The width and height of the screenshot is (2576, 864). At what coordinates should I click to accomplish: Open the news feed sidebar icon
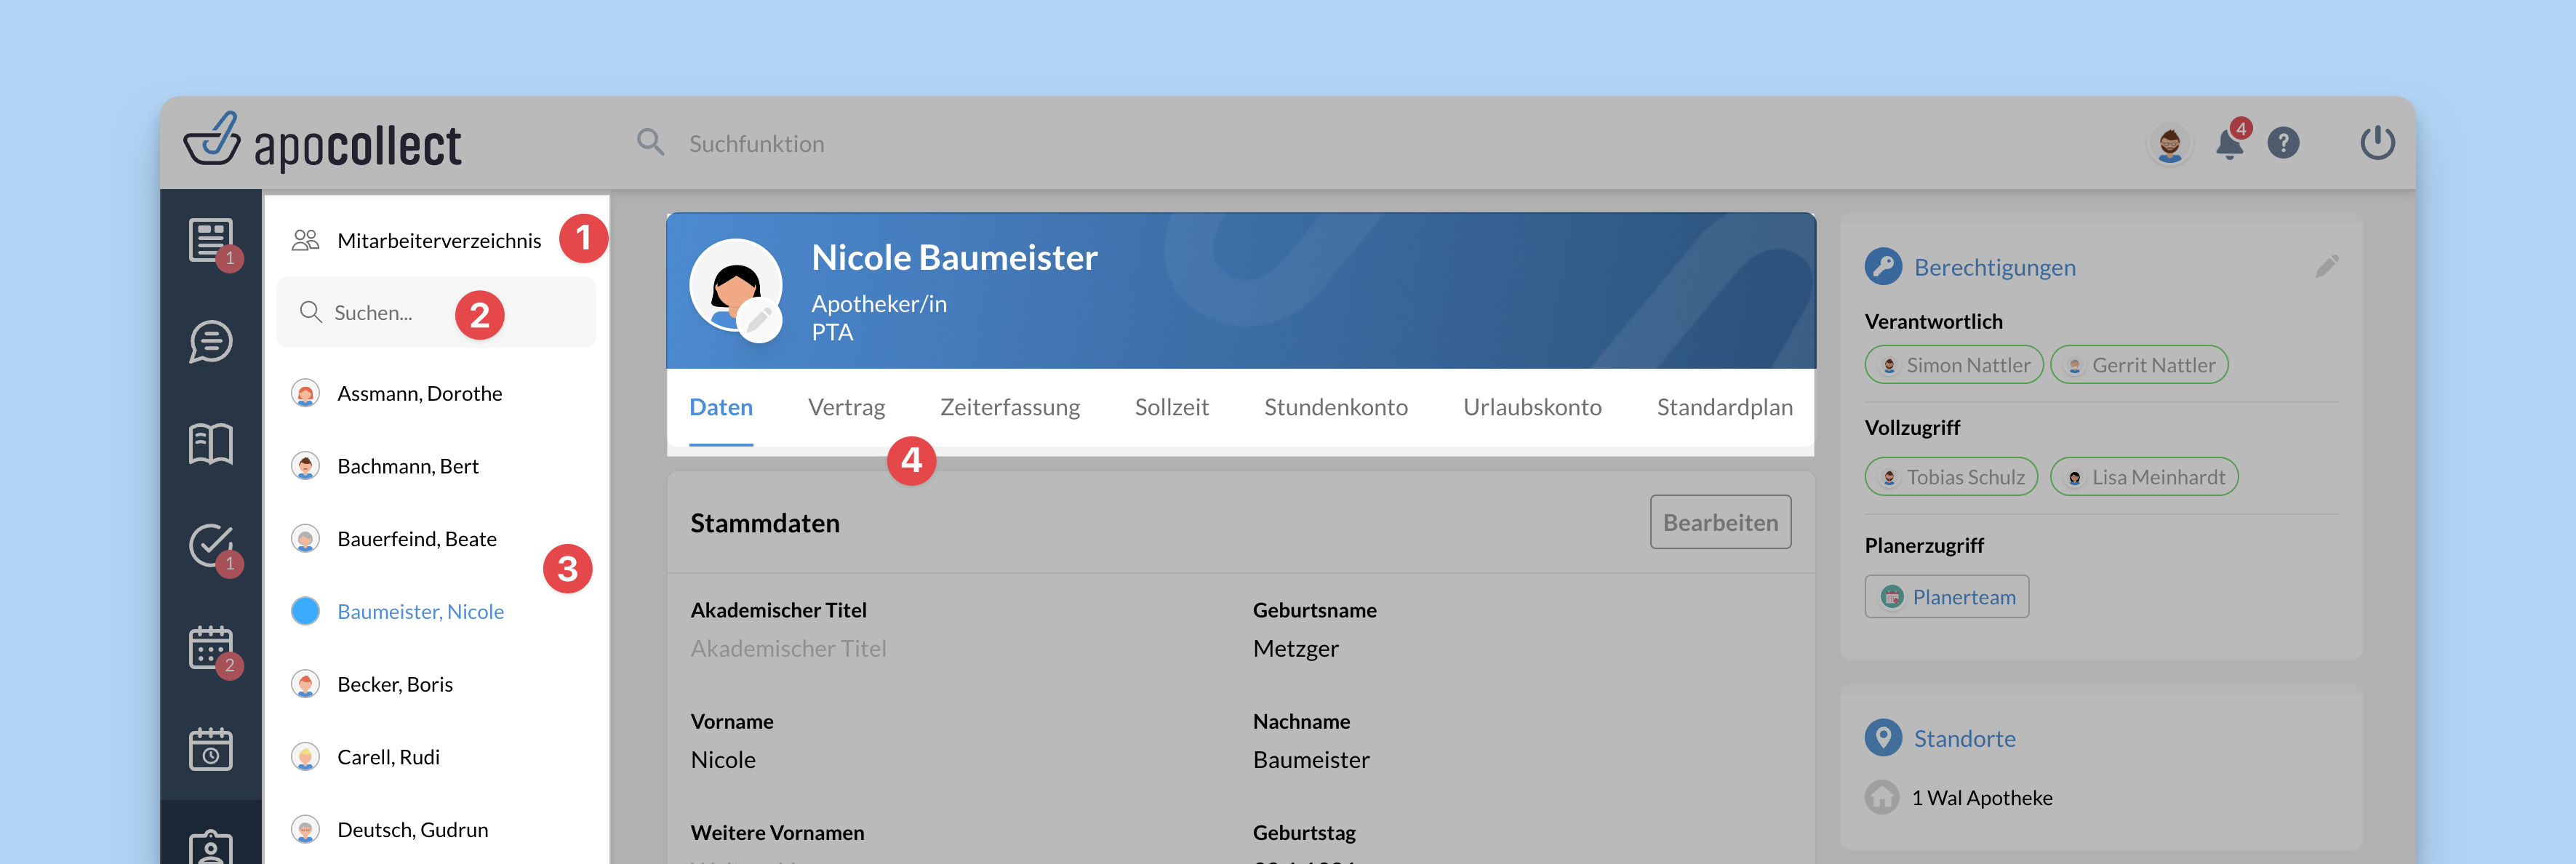click(211, 241)
